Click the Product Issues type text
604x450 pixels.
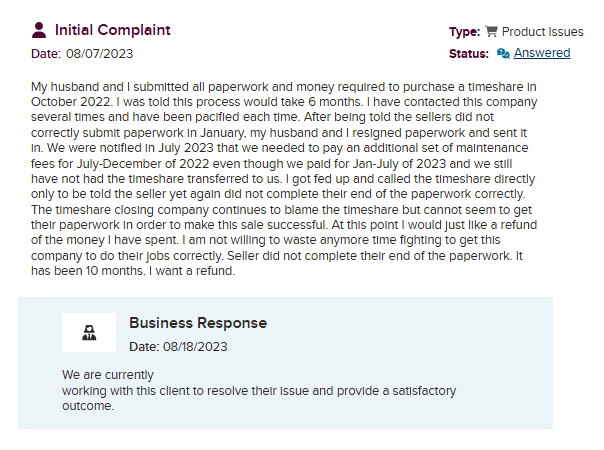[x=542, y=32]
